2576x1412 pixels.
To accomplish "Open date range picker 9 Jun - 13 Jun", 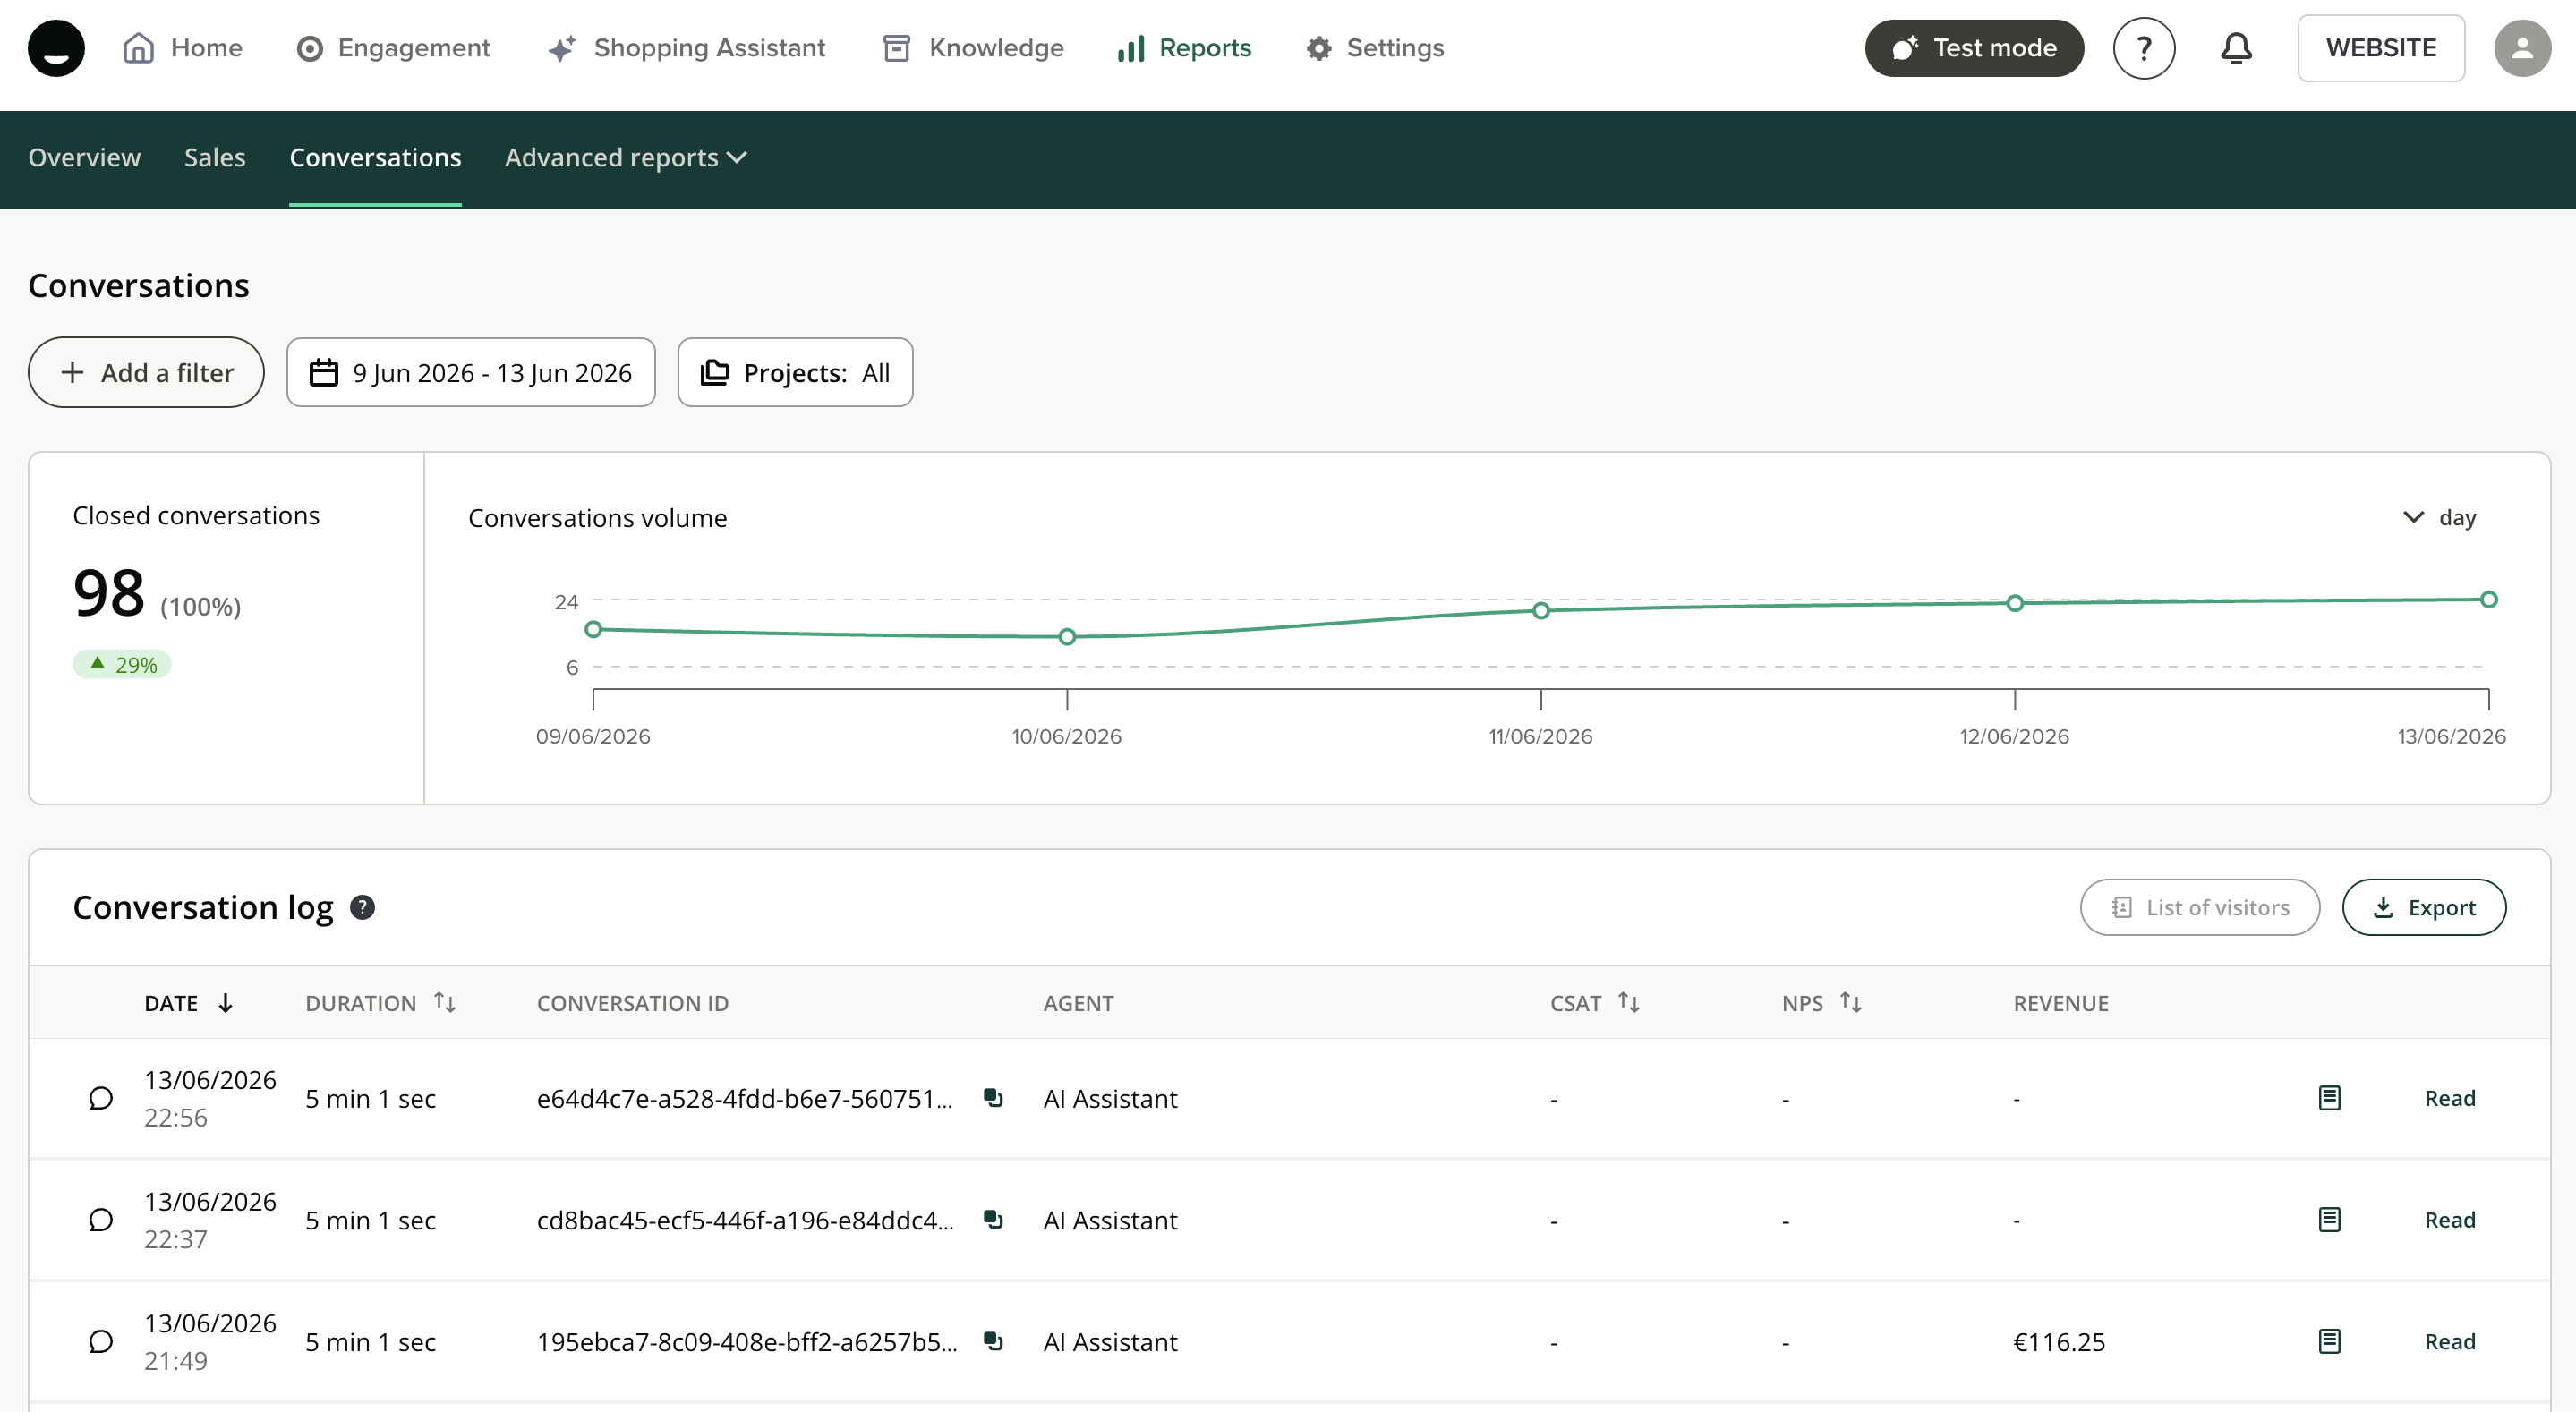I will pos(471,373).
